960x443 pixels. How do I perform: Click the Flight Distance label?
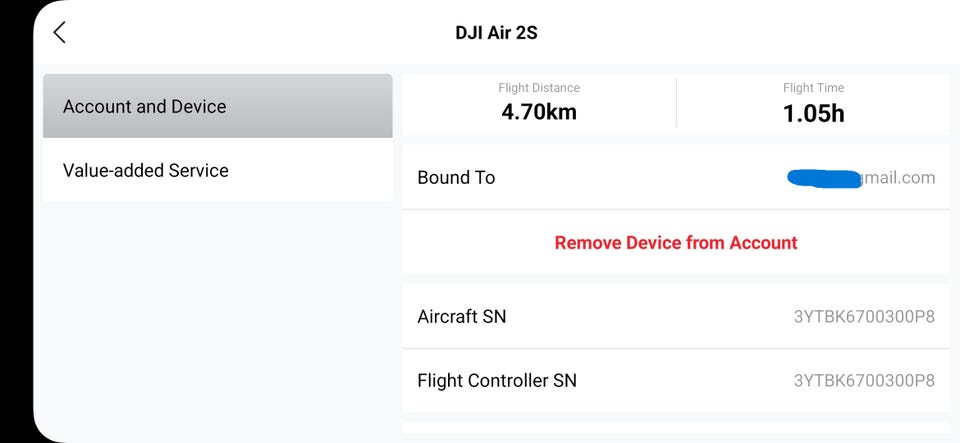(538, 88)
